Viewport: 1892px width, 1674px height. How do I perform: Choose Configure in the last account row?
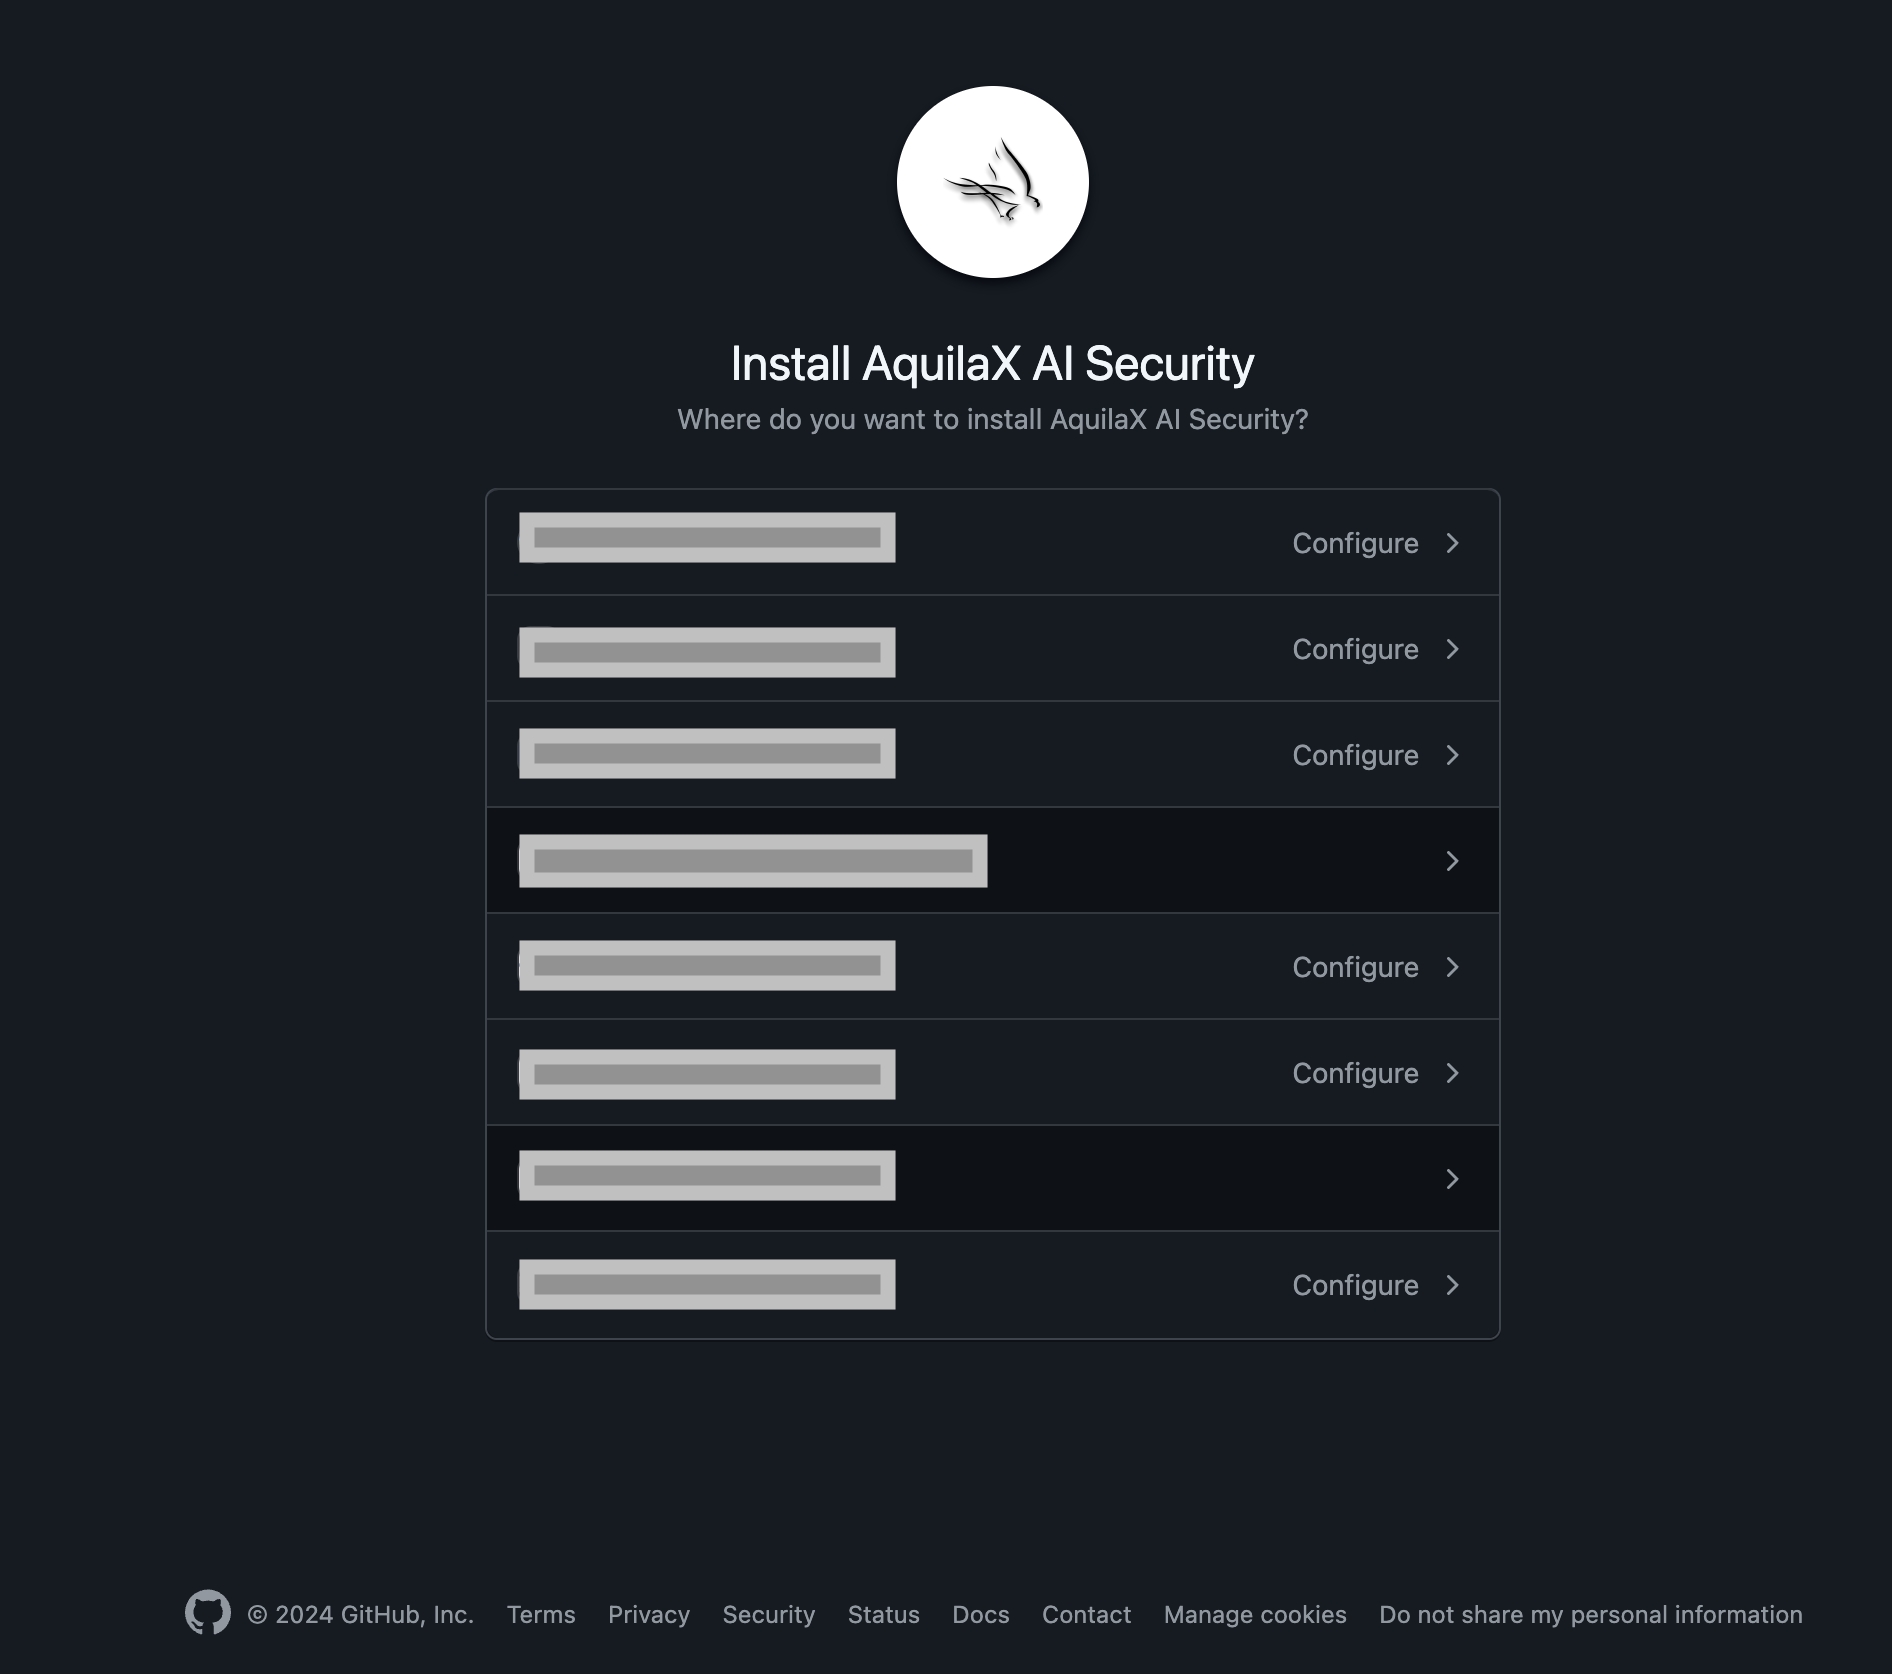(x=1355, y=1285)
